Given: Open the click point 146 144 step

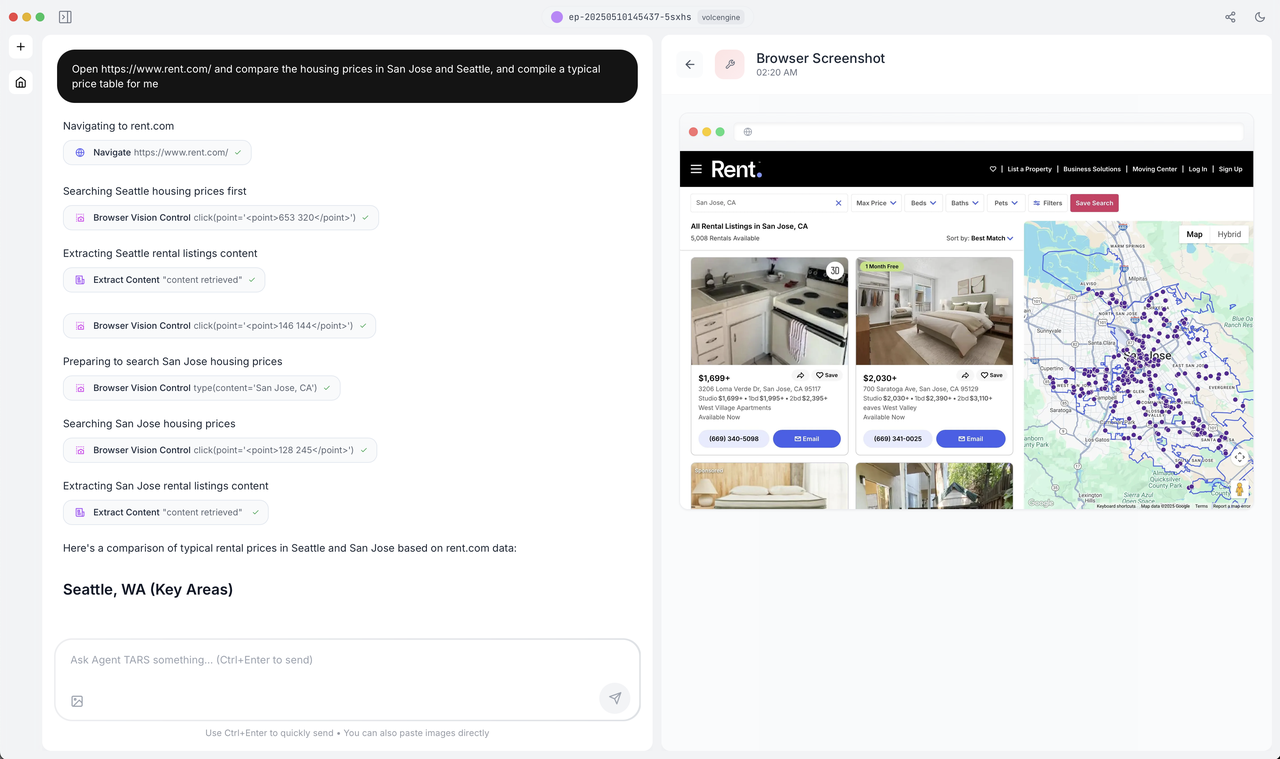Looking at the screenshot, I should pyautogui.click(x=219, y=325).
